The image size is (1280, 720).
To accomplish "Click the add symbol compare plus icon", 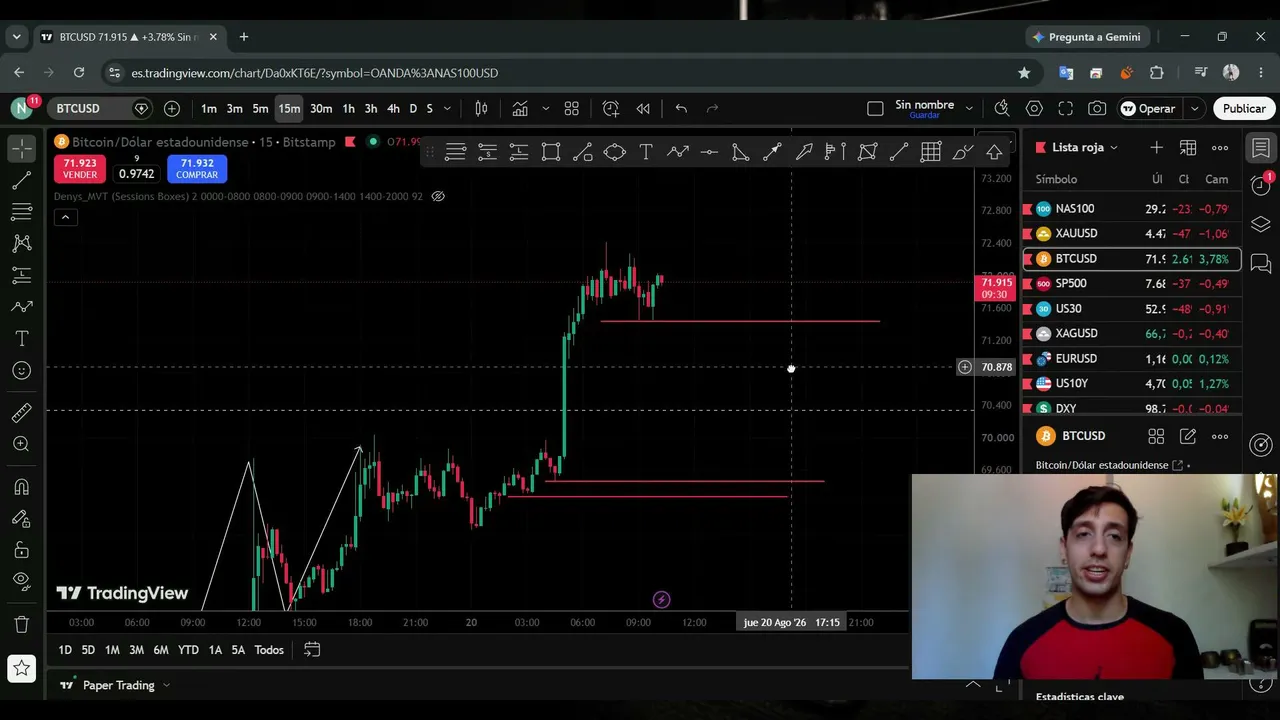I will coord(172,108).
